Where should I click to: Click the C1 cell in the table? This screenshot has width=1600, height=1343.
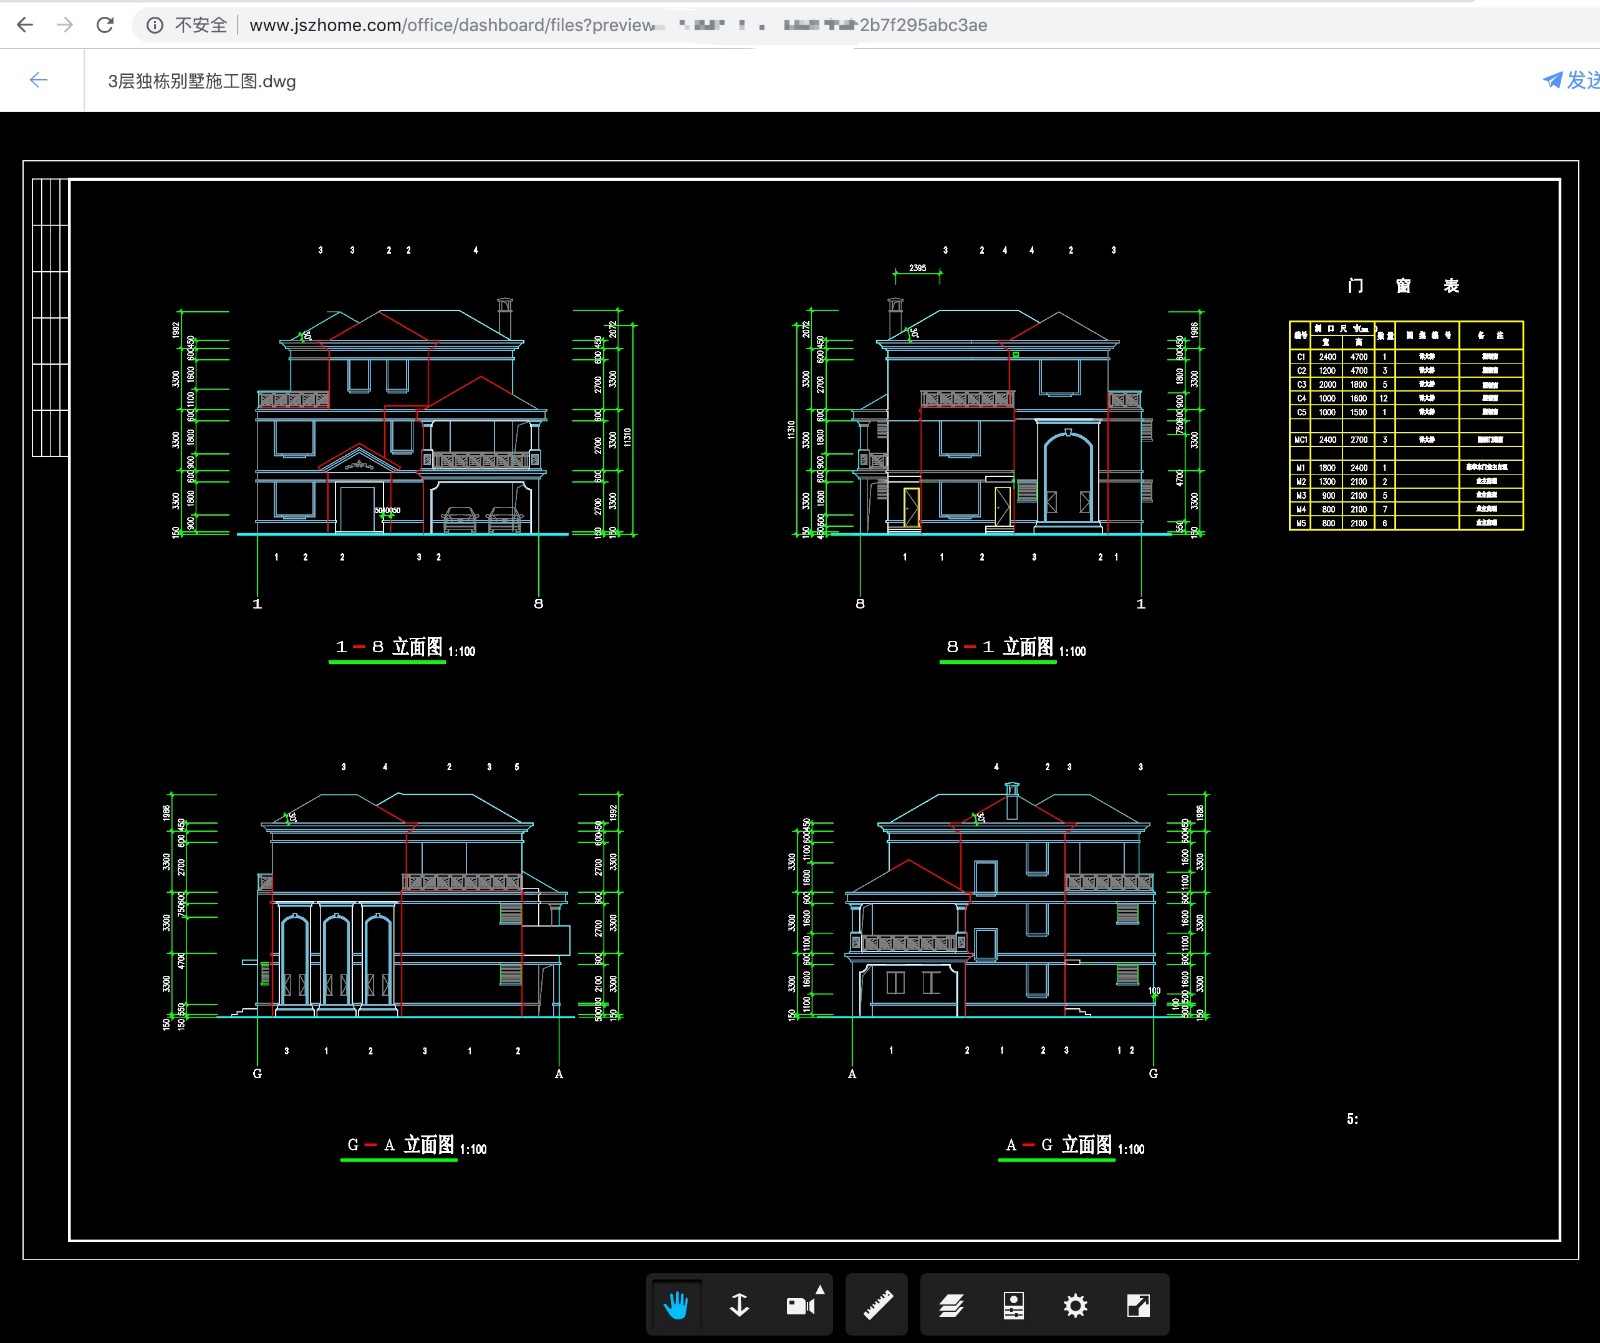click(x=1301, y=357)
